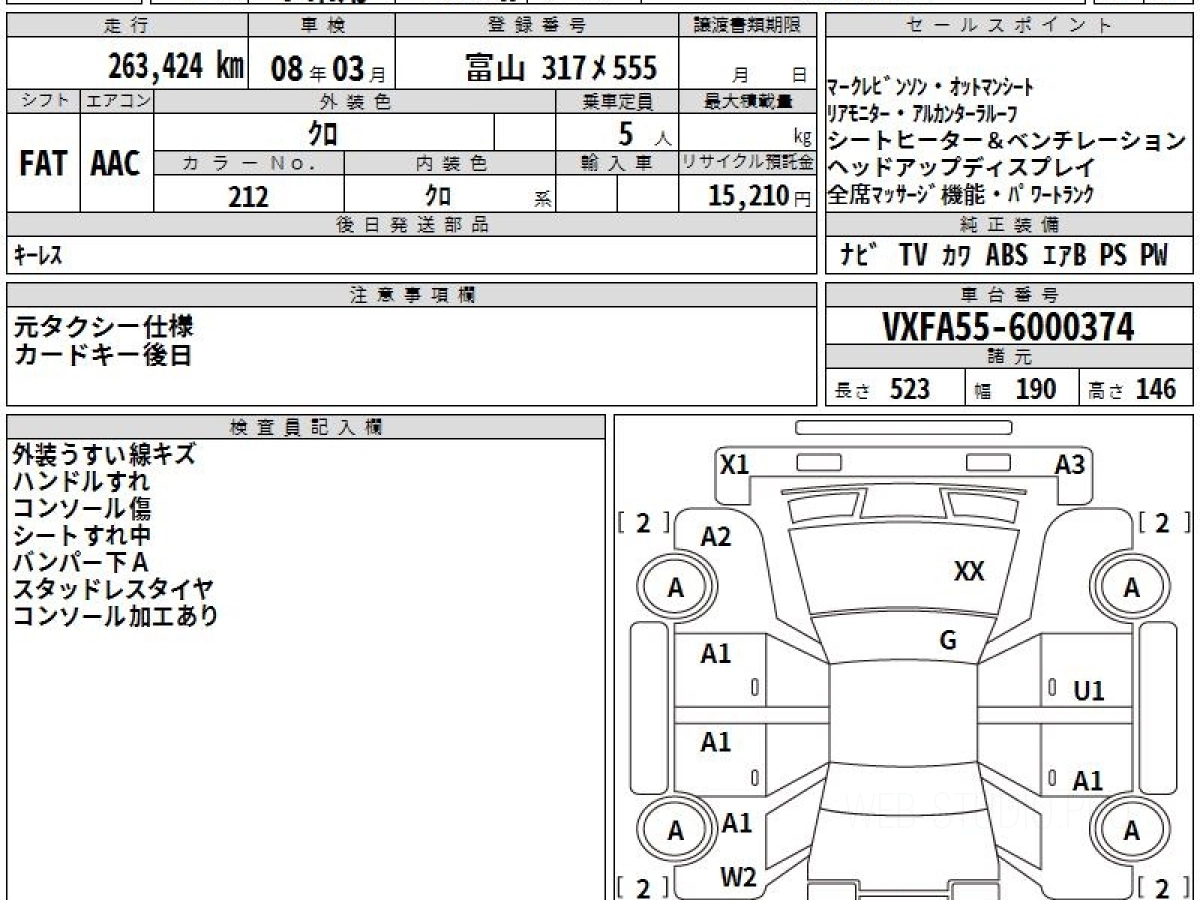The image size is (1200, 900).
Task: Select the FAT shift value
Action: click(x=43, y=164)
